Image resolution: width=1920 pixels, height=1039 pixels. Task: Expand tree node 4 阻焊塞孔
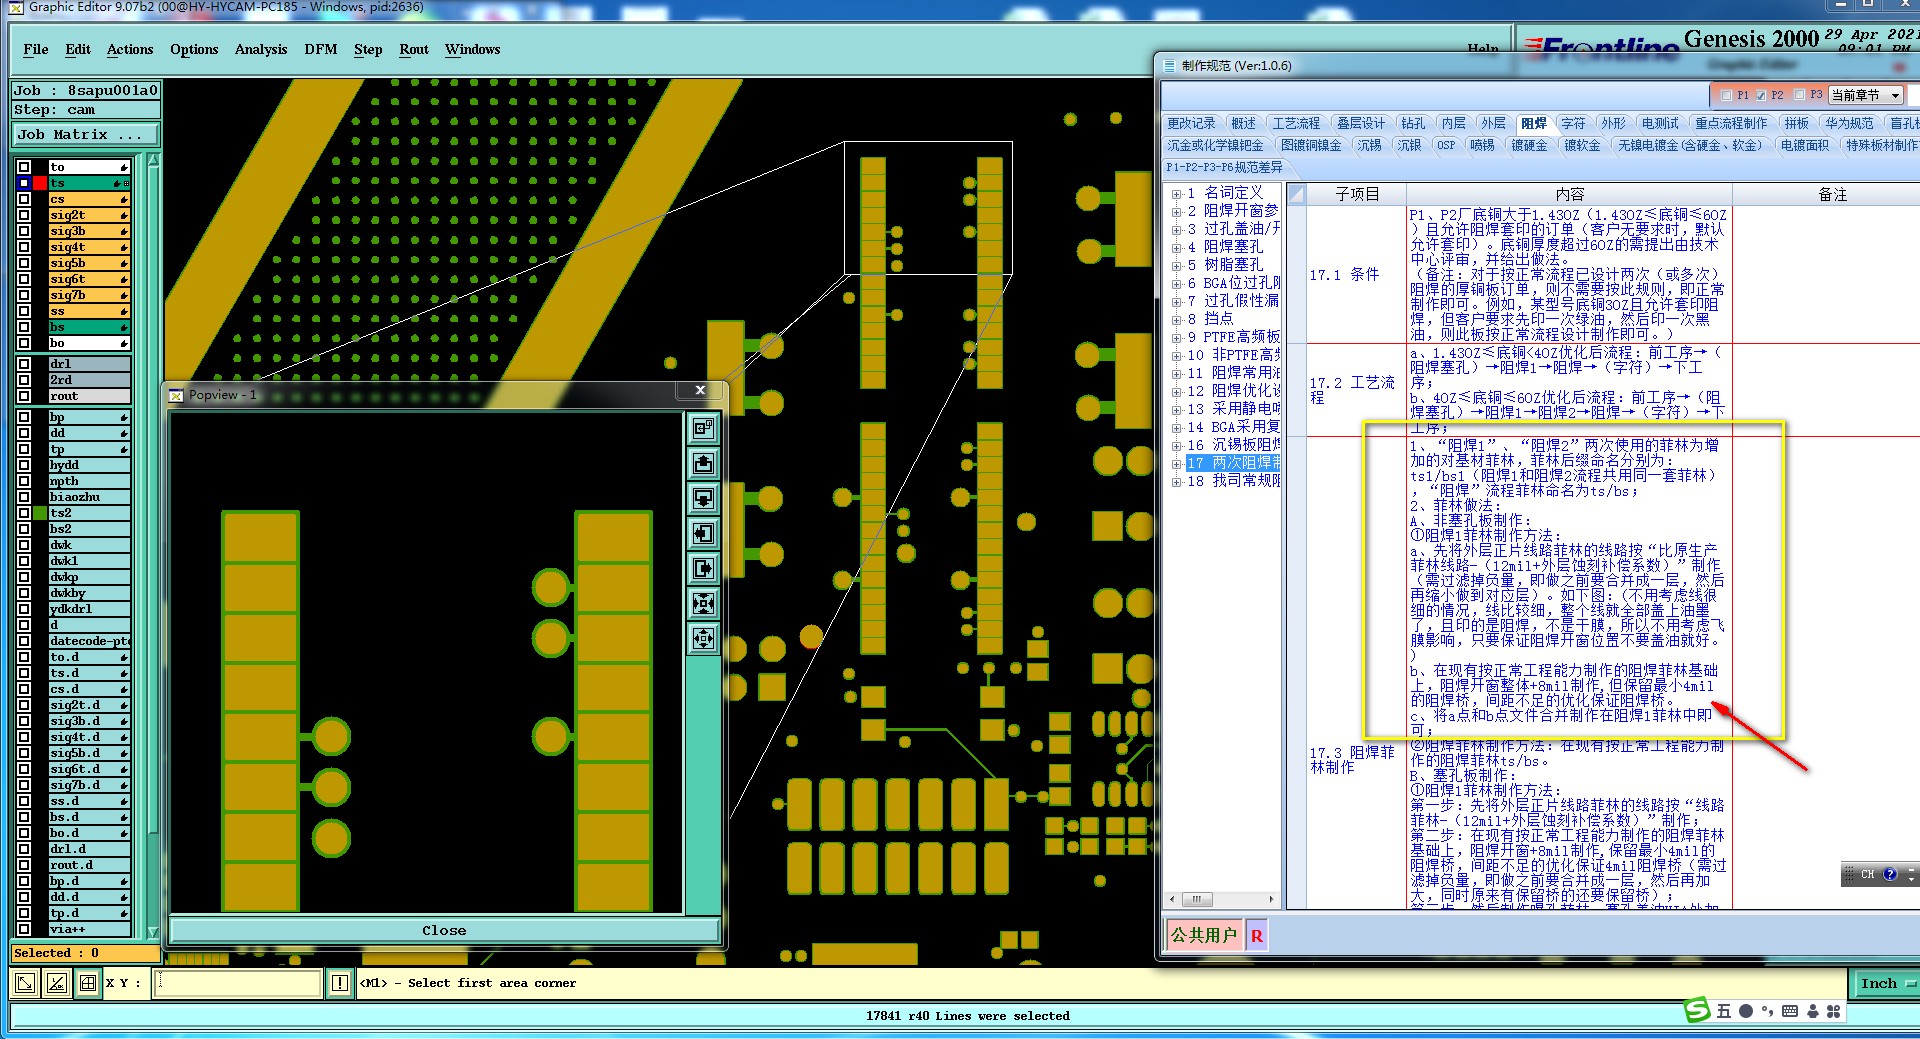click(x=1177, y=248)
